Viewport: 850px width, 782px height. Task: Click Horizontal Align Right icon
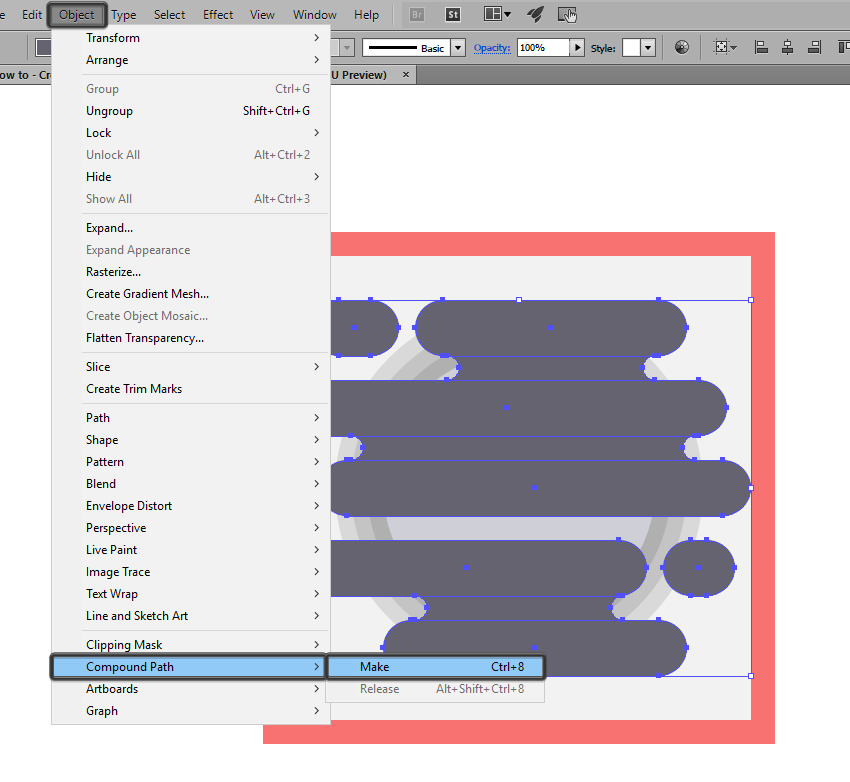[x=814, y=48]
